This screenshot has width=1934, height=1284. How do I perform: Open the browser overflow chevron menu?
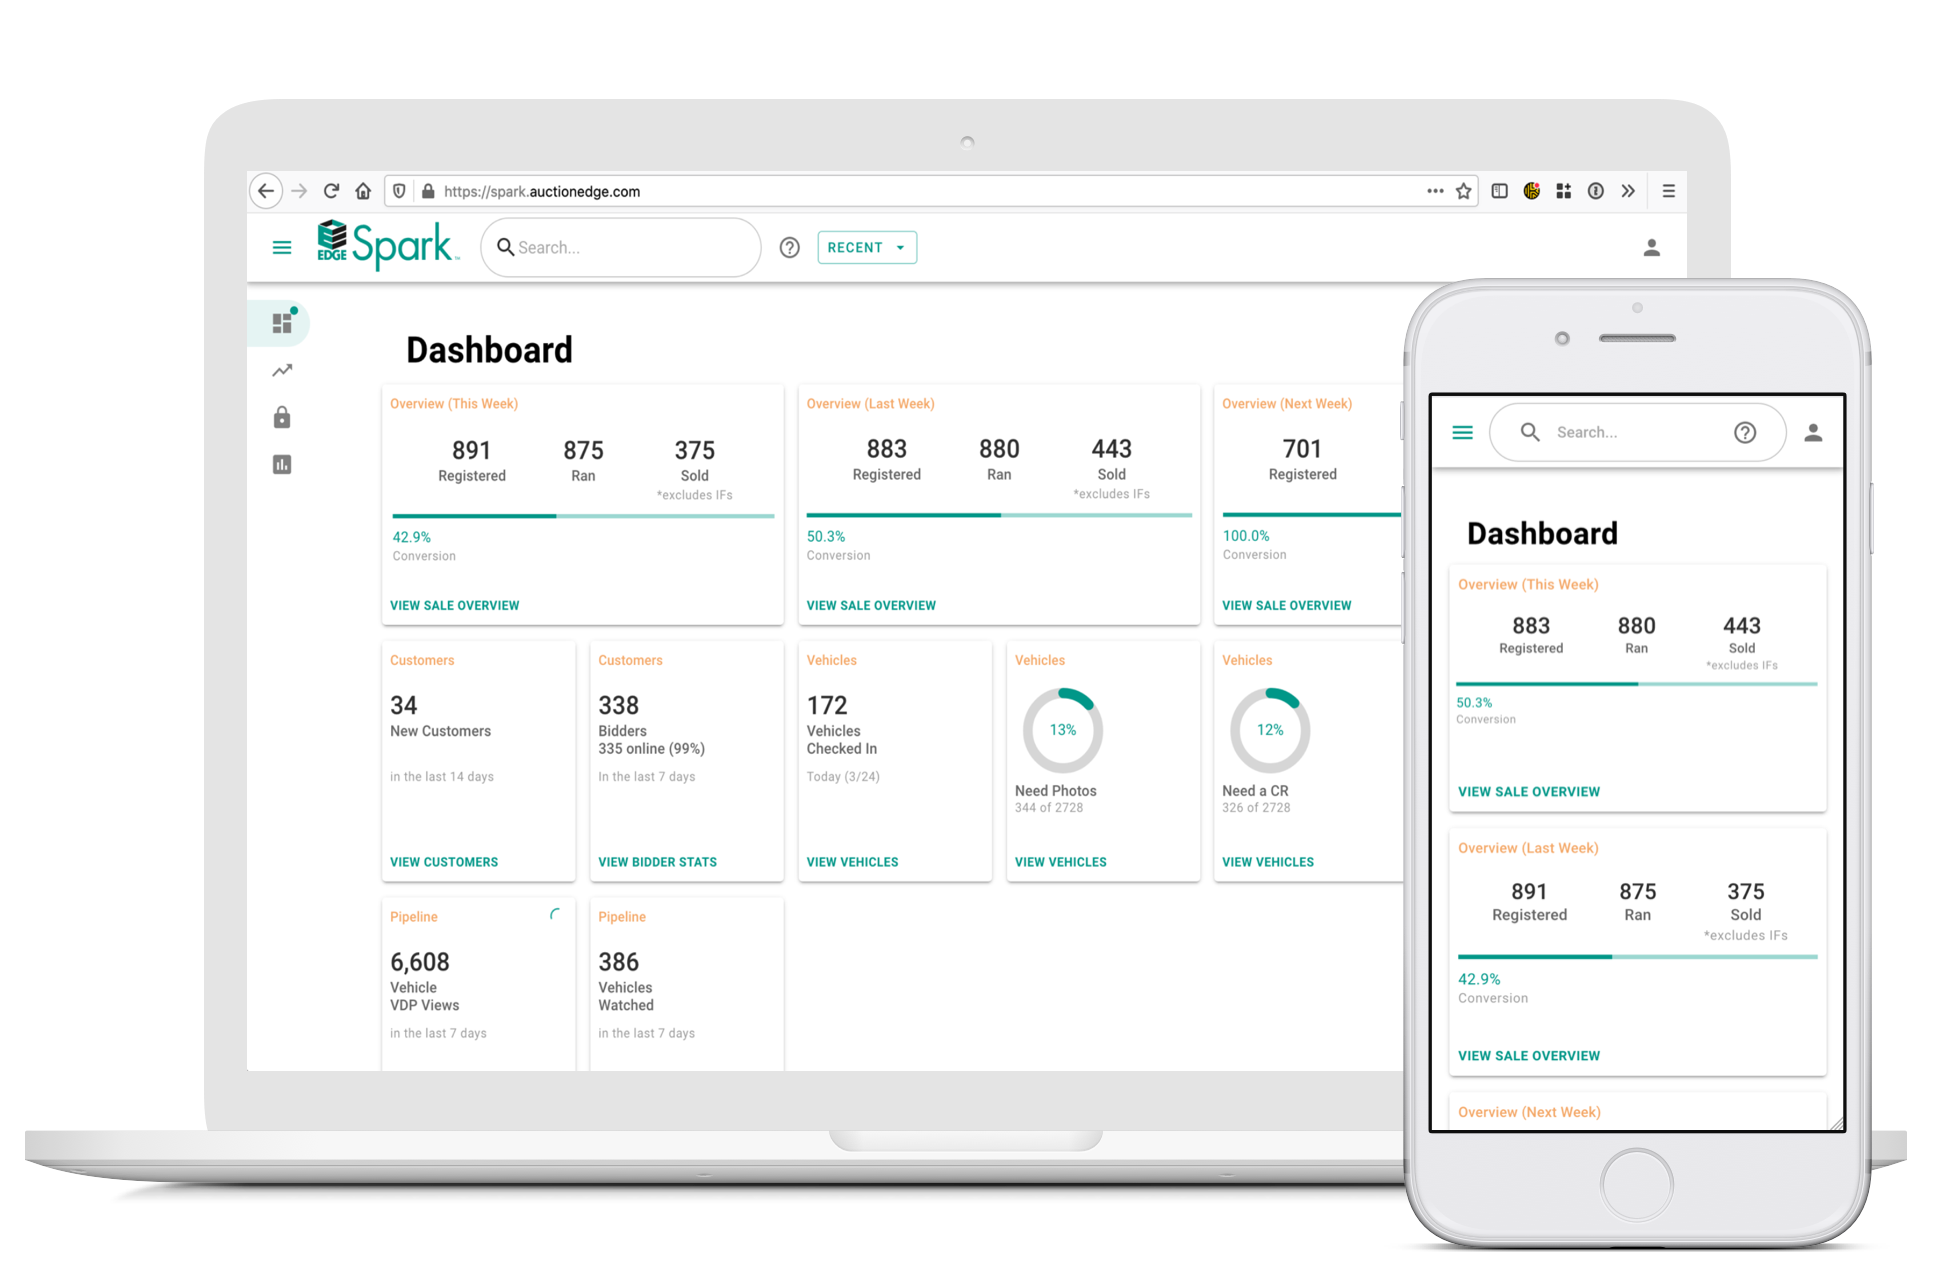[1629, 190]
